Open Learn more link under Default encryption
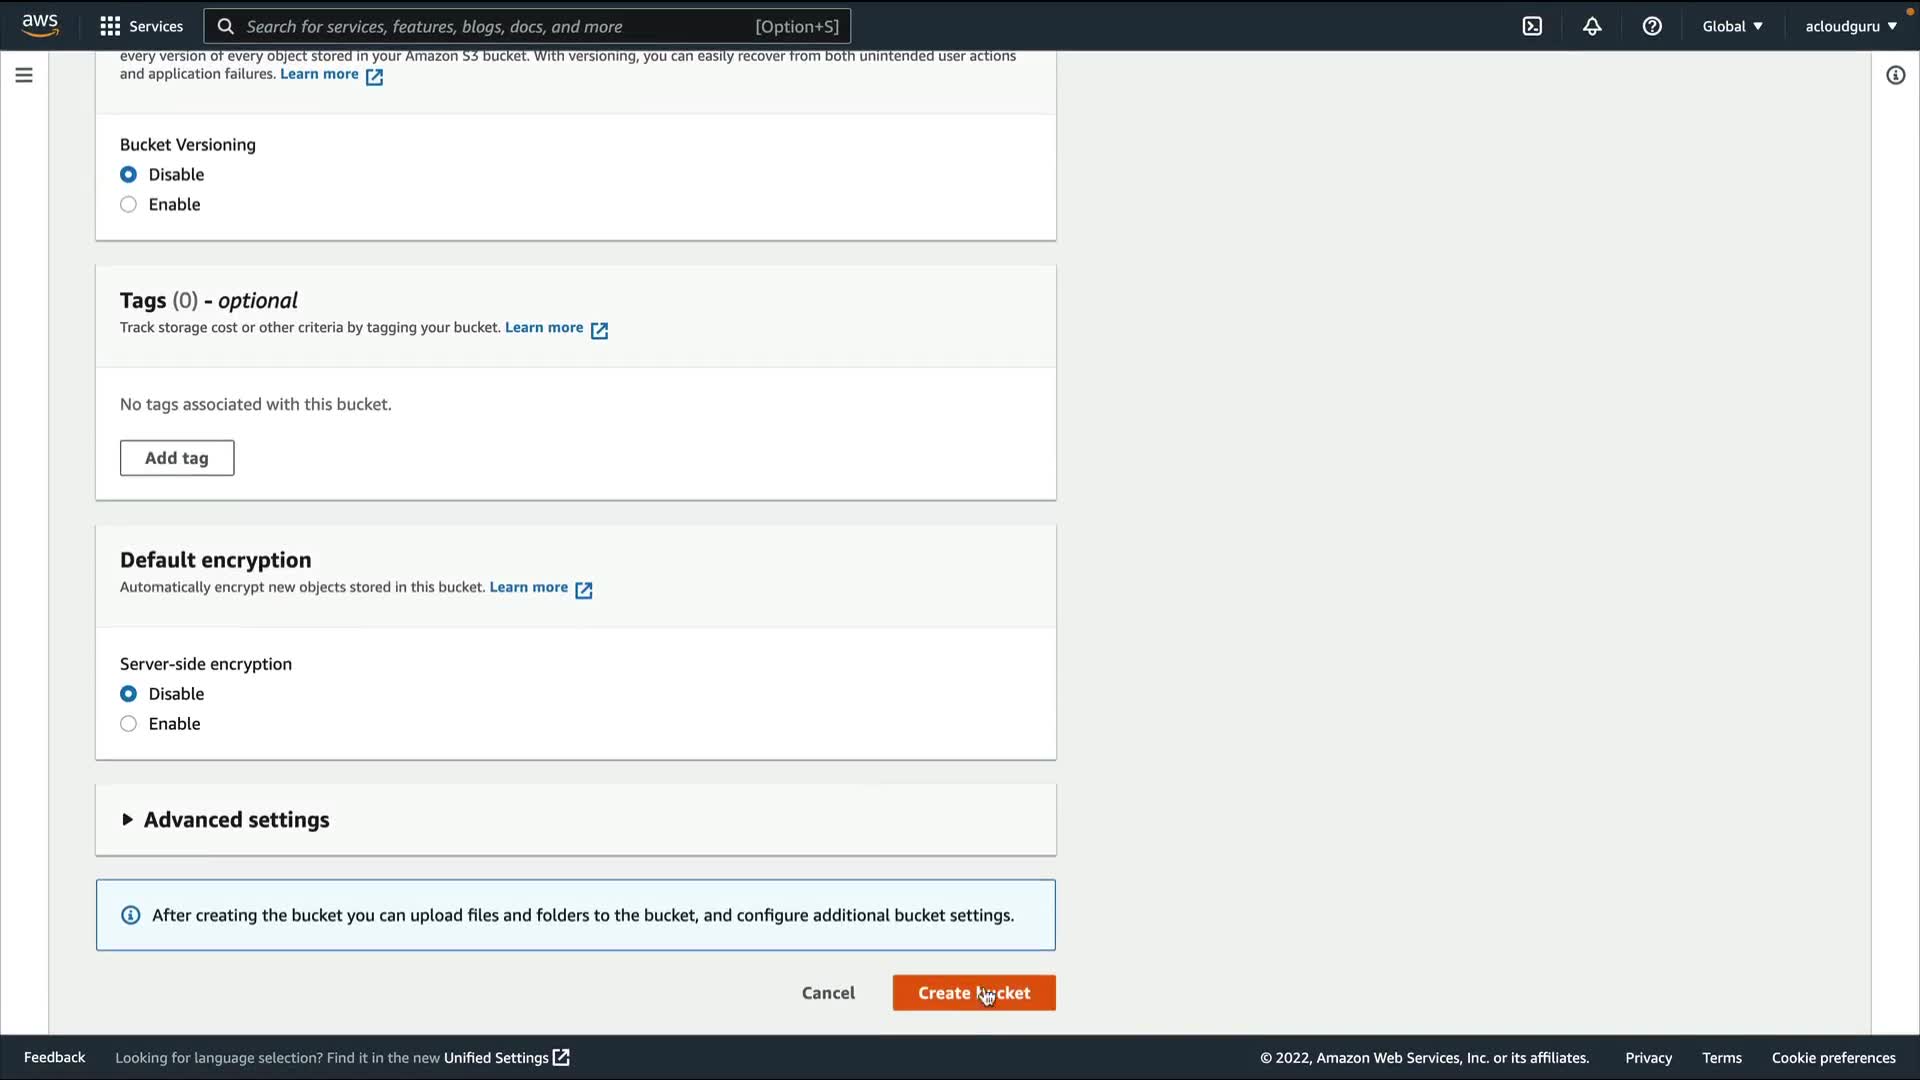This screenshot has height=1080, width=1920. 529,587
